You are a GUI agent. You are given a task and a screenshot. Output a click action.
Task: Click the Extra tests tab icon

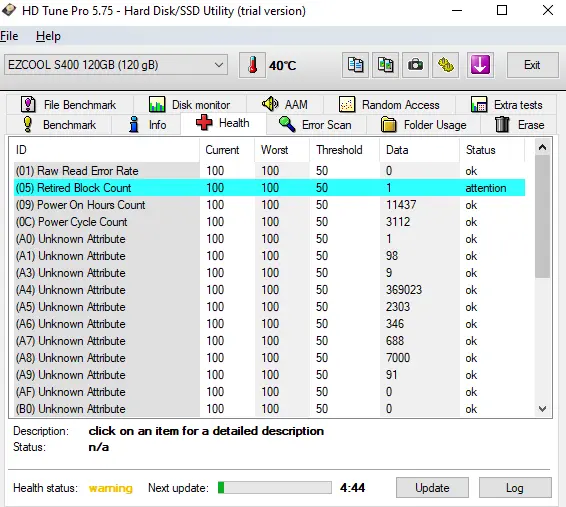[479, 104]
